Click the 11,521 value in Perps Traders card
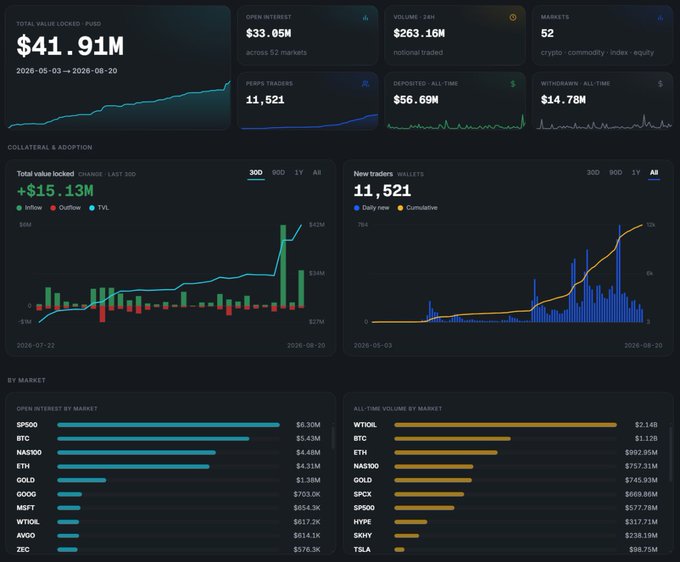This screenshot has height=562, width=680. point(265,100)
